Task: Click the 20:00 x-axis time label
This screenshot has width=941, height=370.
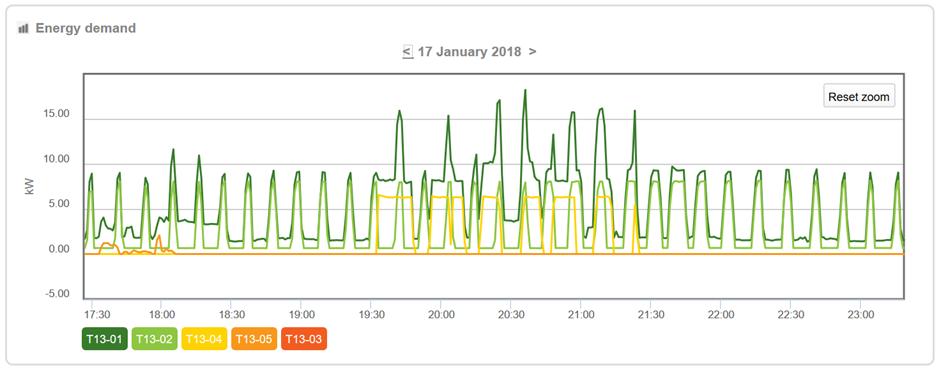Action: point(441,314)
